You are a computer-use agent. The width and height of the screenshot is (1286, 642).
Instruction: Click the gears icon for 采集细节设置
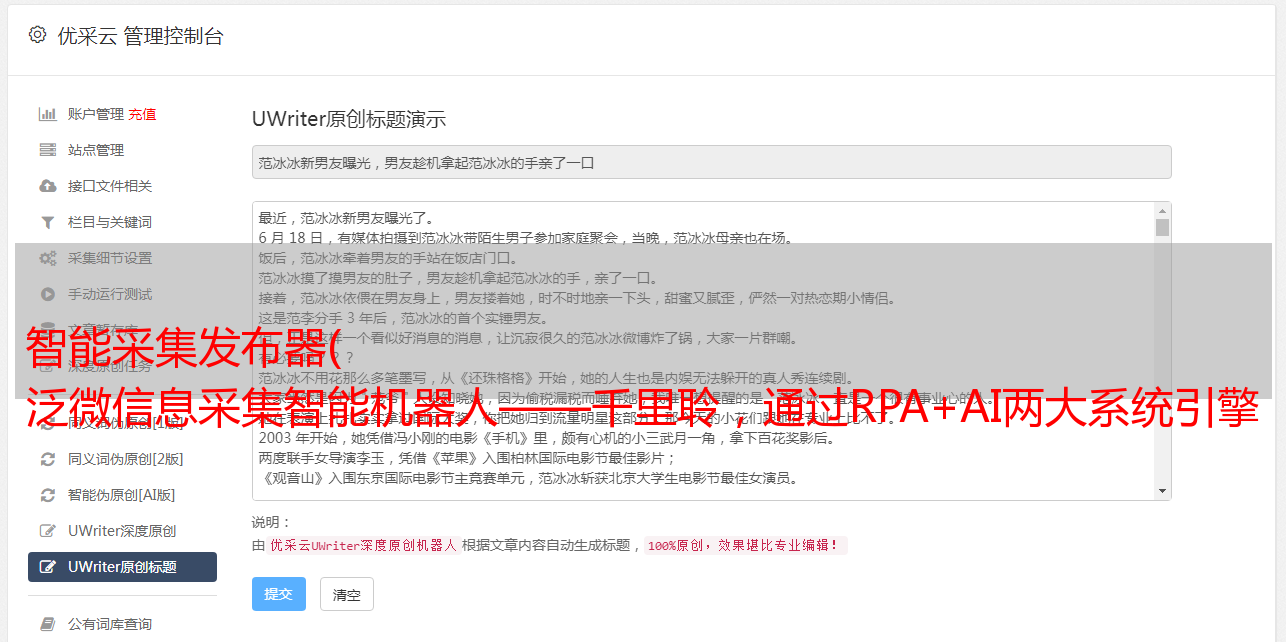[47, 258]
